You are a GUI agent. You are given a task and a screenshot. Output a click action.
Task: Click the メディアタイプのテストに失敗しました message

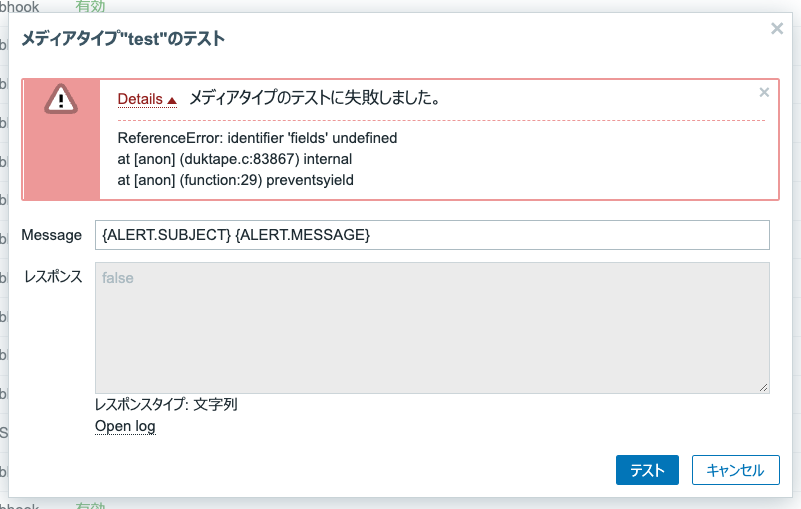pos(315,98)
